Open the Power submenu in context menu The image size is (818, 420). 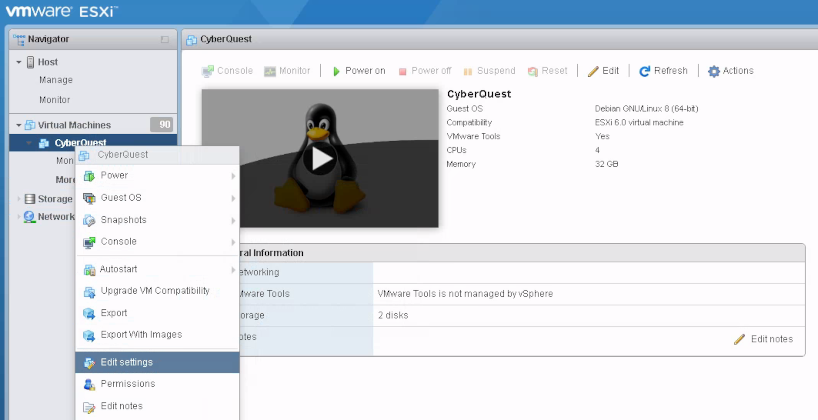point(157,176)
